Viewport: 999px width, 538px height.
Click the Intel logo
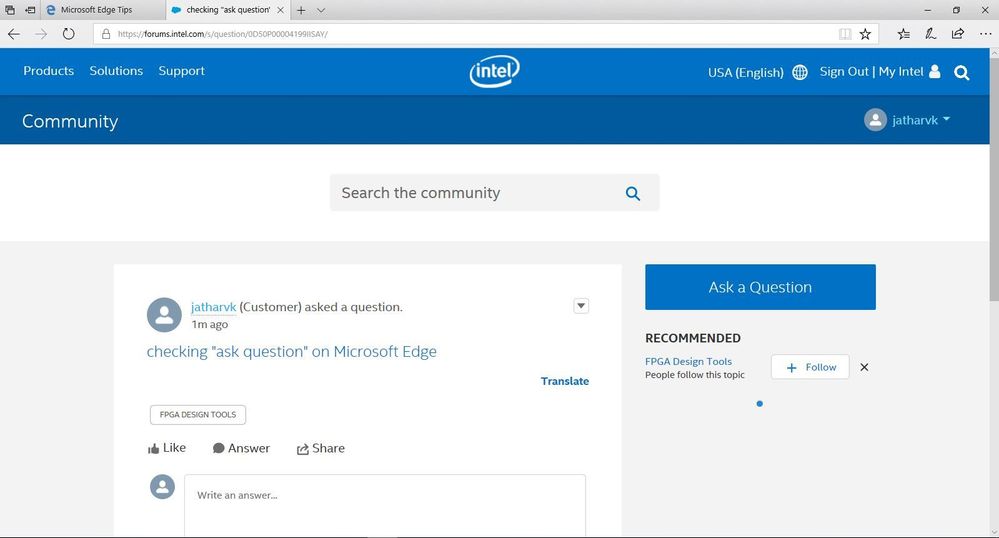(494, 71)
